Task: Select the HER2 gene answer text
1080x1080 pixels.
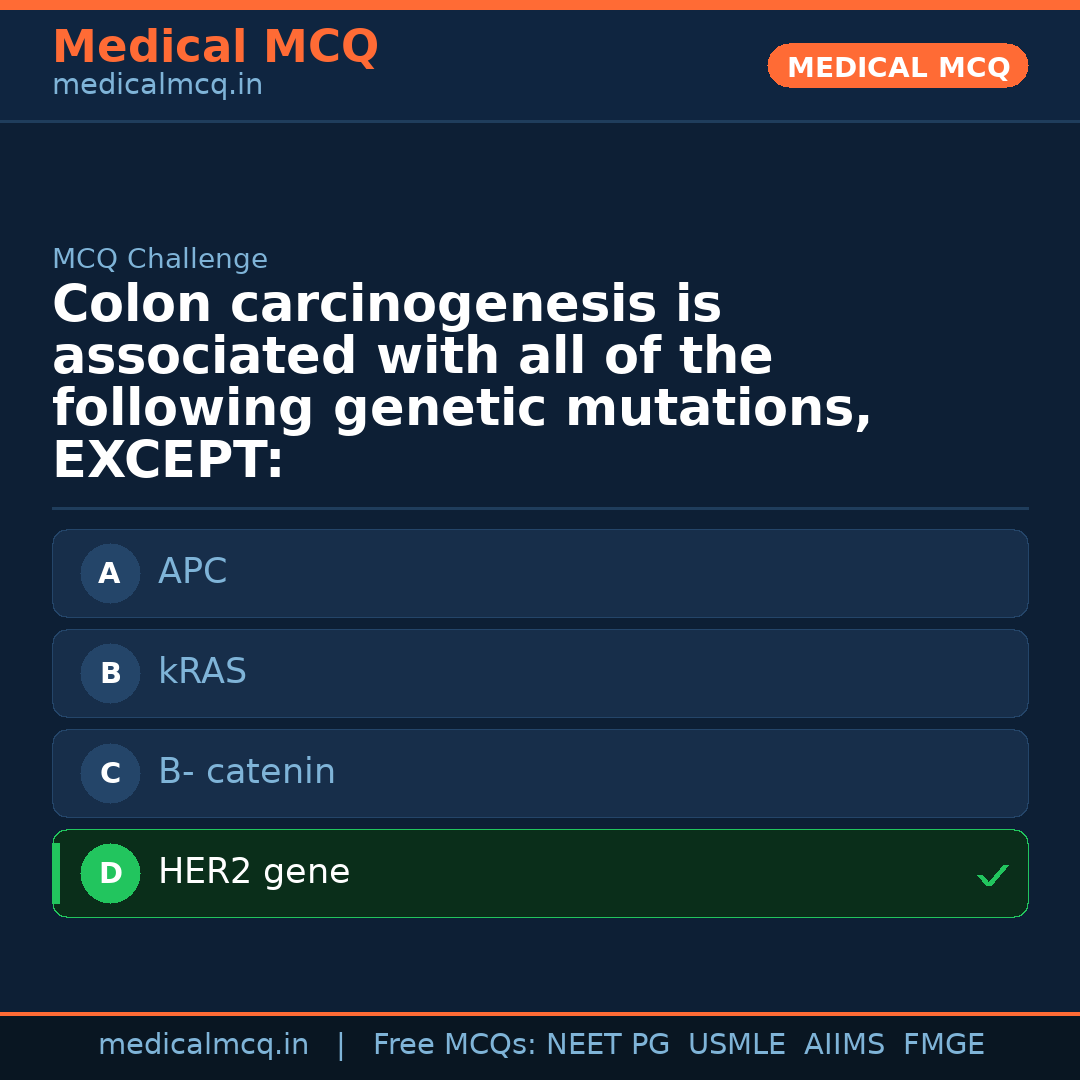Action: (x=254, y=872)
